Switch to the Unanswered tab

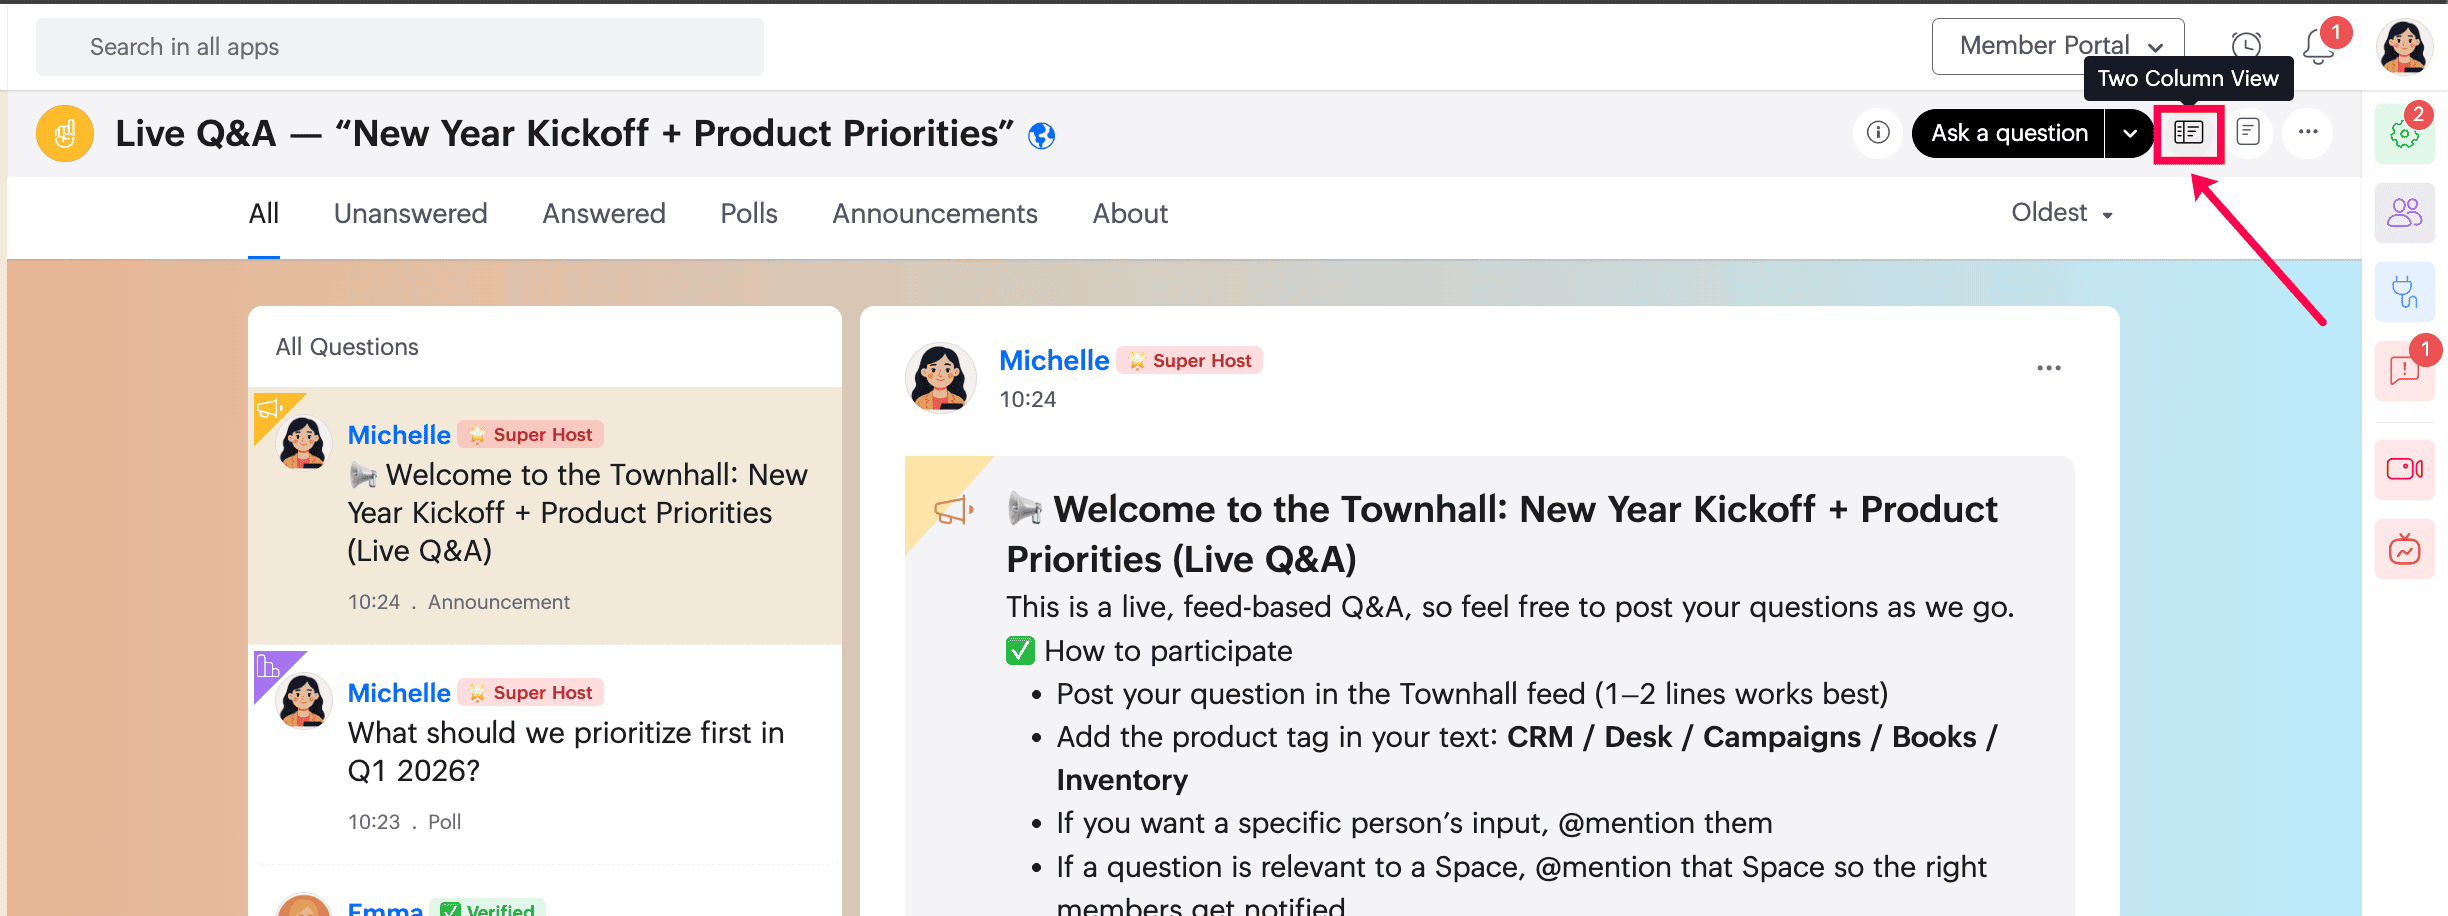(410, 214)
